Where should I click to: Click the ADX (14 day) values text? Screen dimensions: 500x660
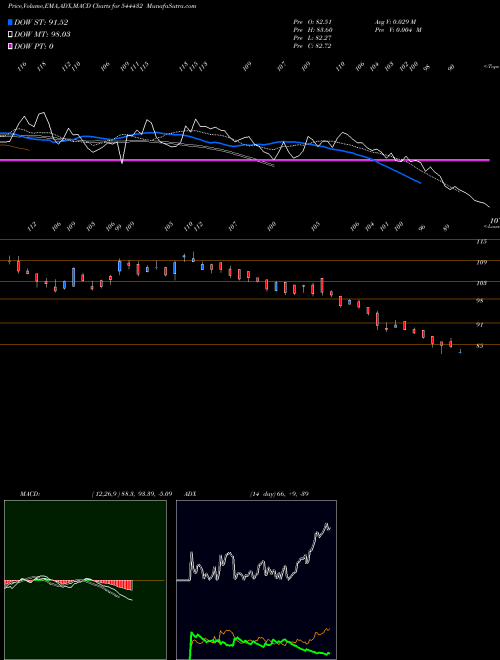coord(279,494)
